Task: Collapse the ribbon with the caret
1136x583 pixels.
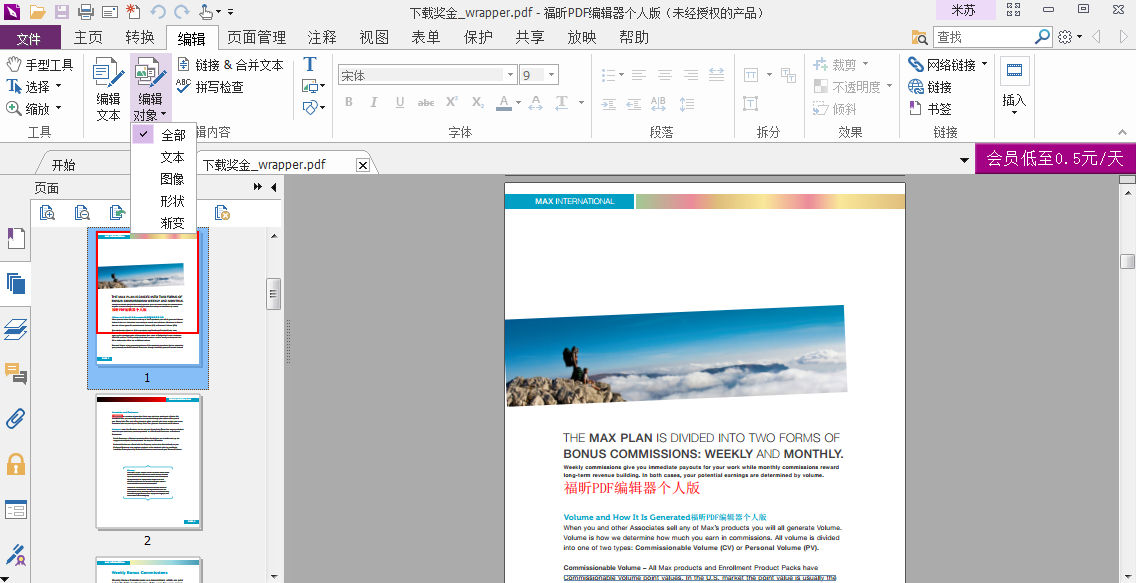Action: coord(1122,132)
